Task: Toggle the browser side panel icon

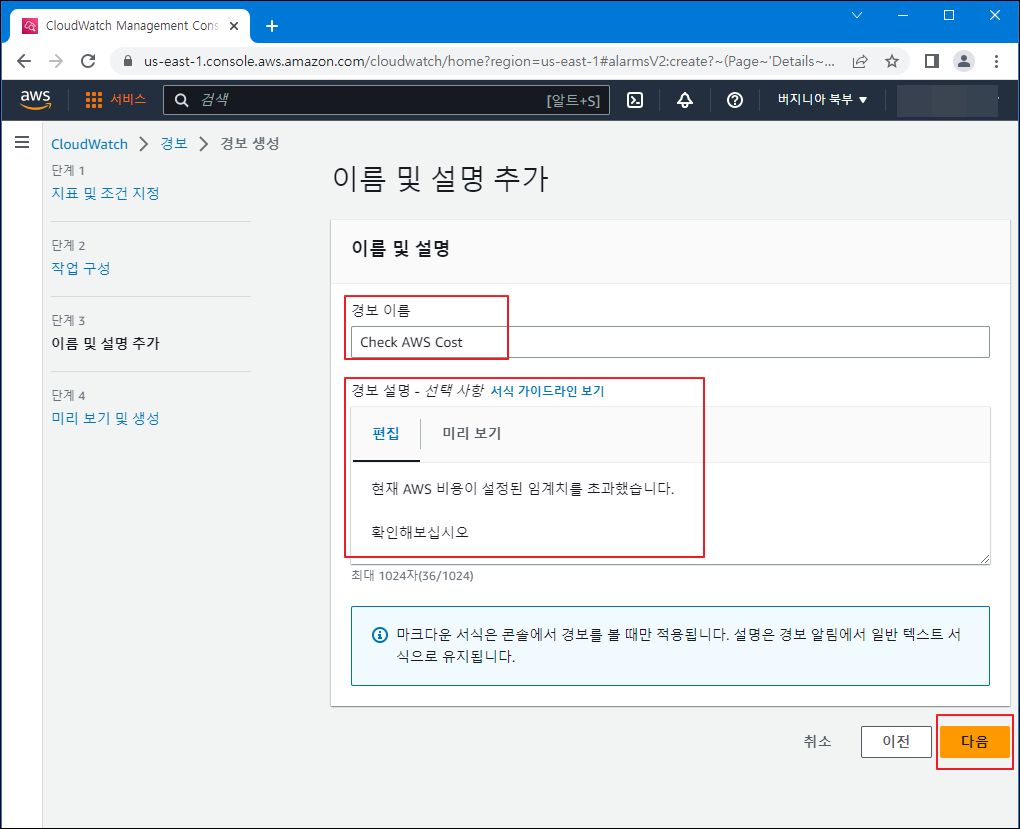Action: click(932, 61)
